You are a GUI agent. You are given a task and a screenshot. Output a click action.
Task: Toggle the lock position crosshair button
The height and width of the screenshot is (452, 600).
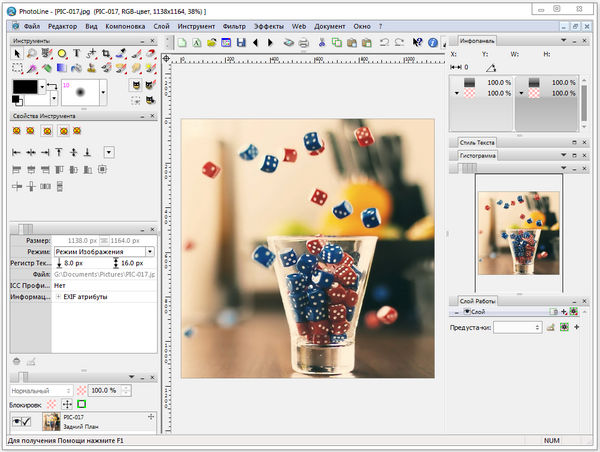point(66,404)
